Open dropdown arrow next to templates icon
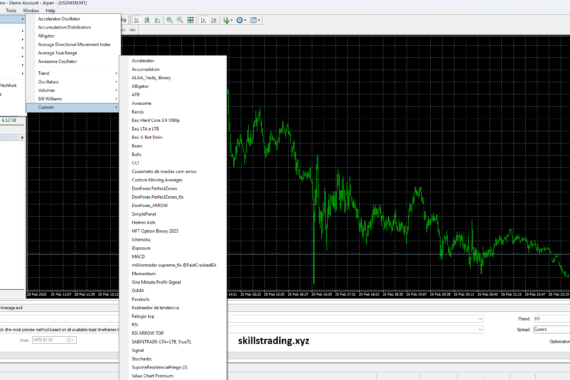570x380 pixels. 259,20
